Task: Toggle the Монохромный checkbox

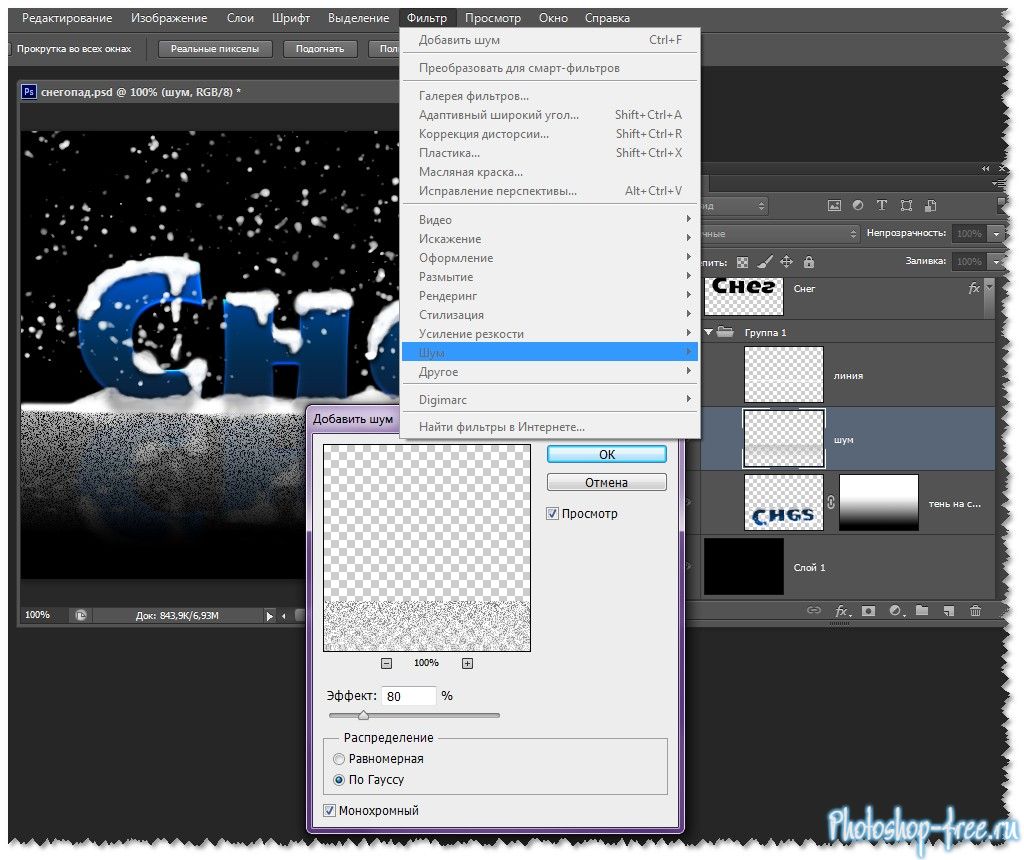Action: [330, 811]
